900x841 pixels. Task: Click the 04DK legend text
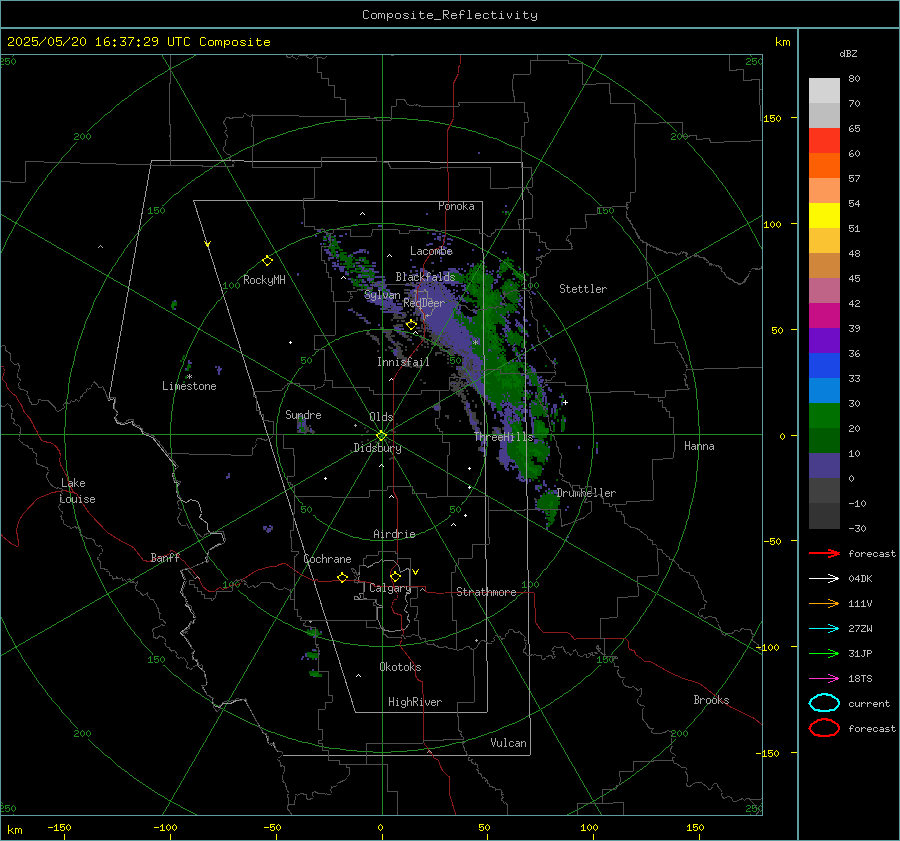coord(860,579)
